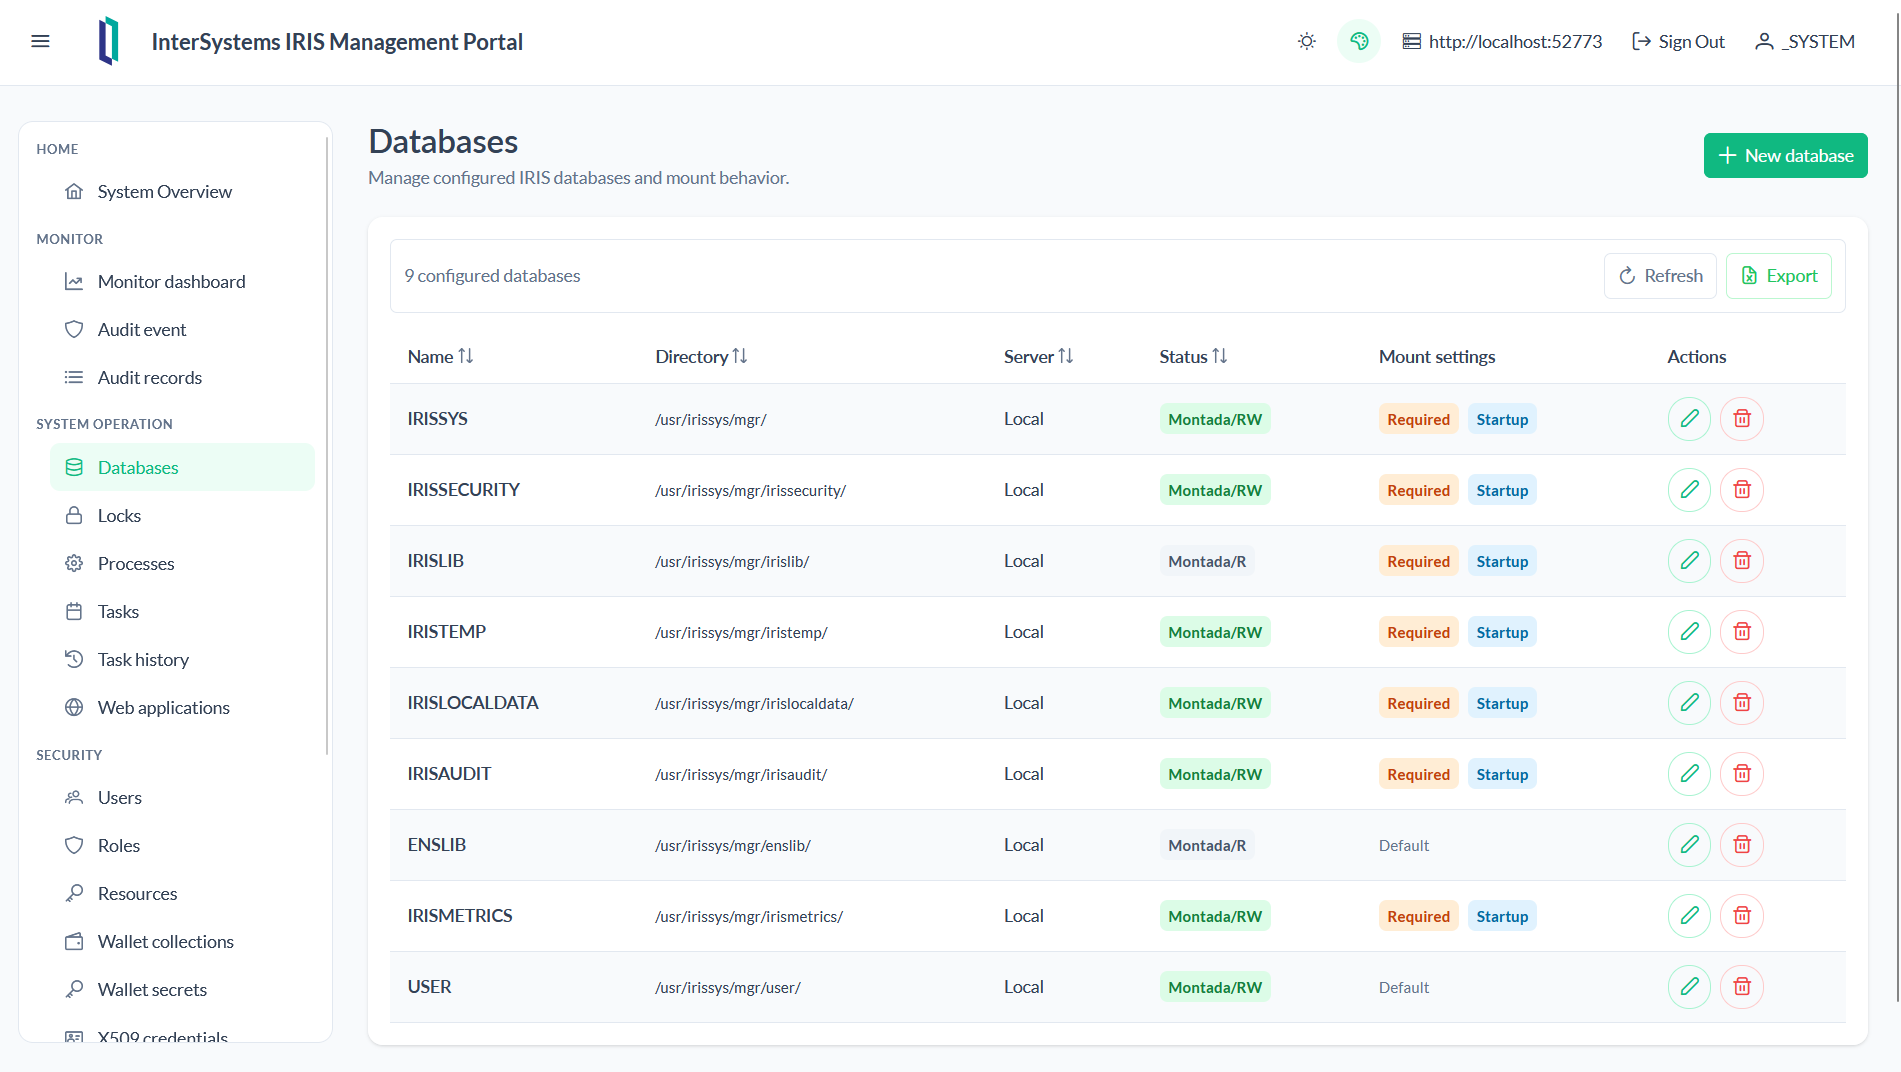
Task: Click the sidebar vertical scrollbar
Action: click(x=327, y=445)
